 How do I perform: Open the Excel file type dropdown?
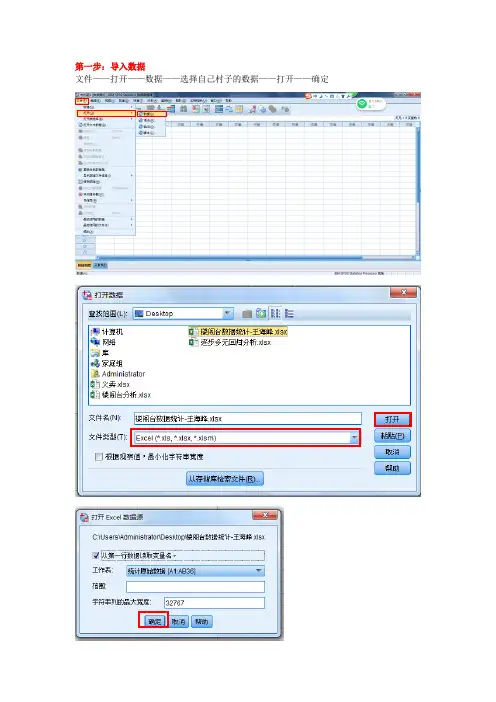click(354, 438)
